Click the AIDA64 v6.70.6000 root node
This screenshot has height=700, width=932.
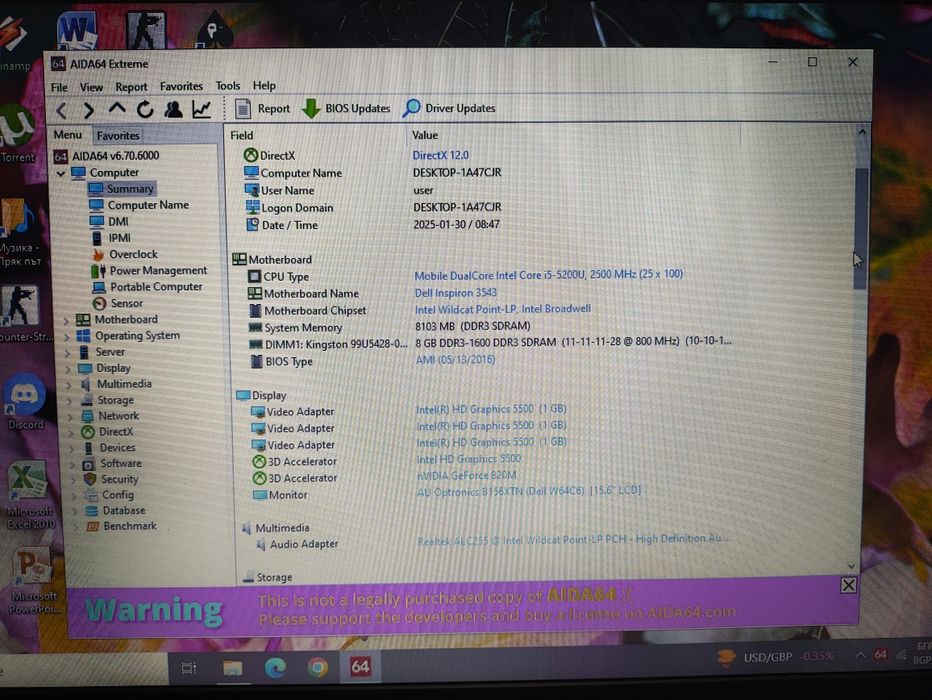[x=107, y=156]
